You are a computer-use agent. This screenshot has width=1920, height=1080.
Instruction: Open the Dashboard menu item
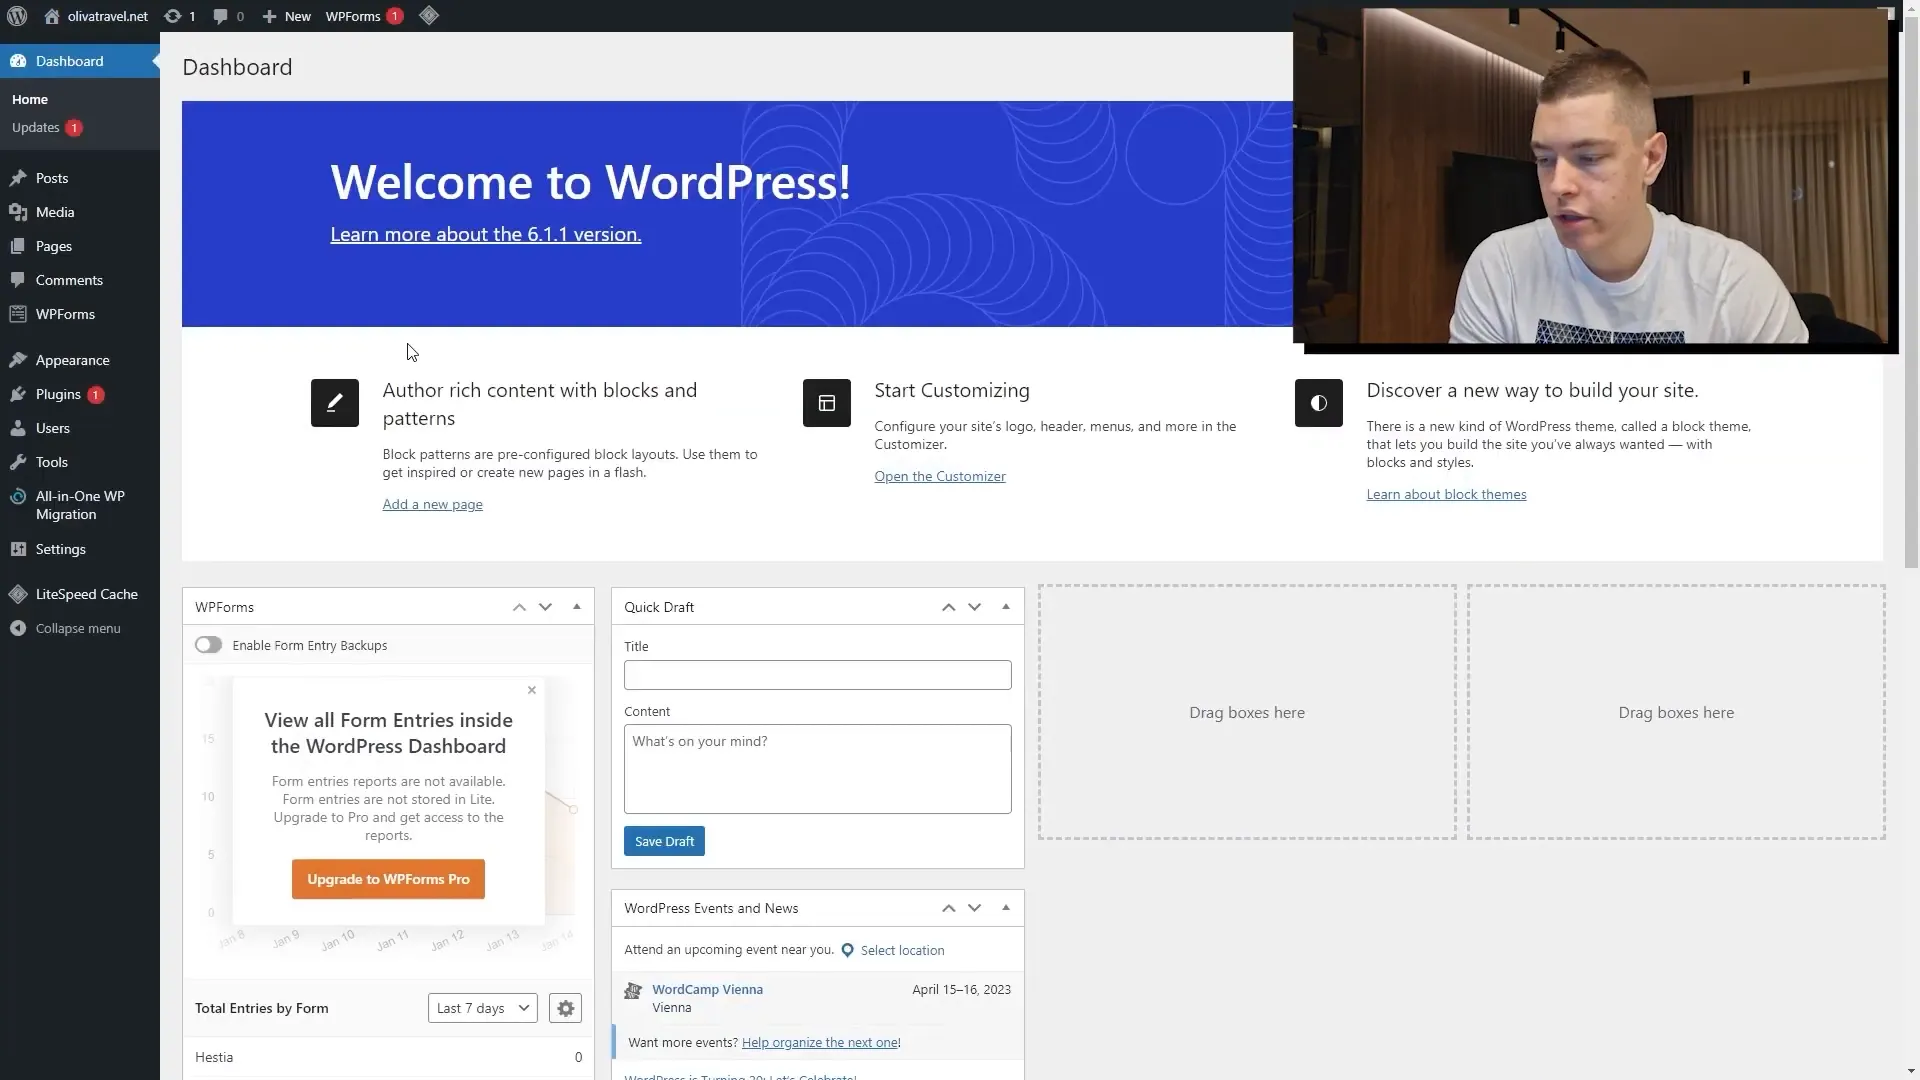[80, 61]
